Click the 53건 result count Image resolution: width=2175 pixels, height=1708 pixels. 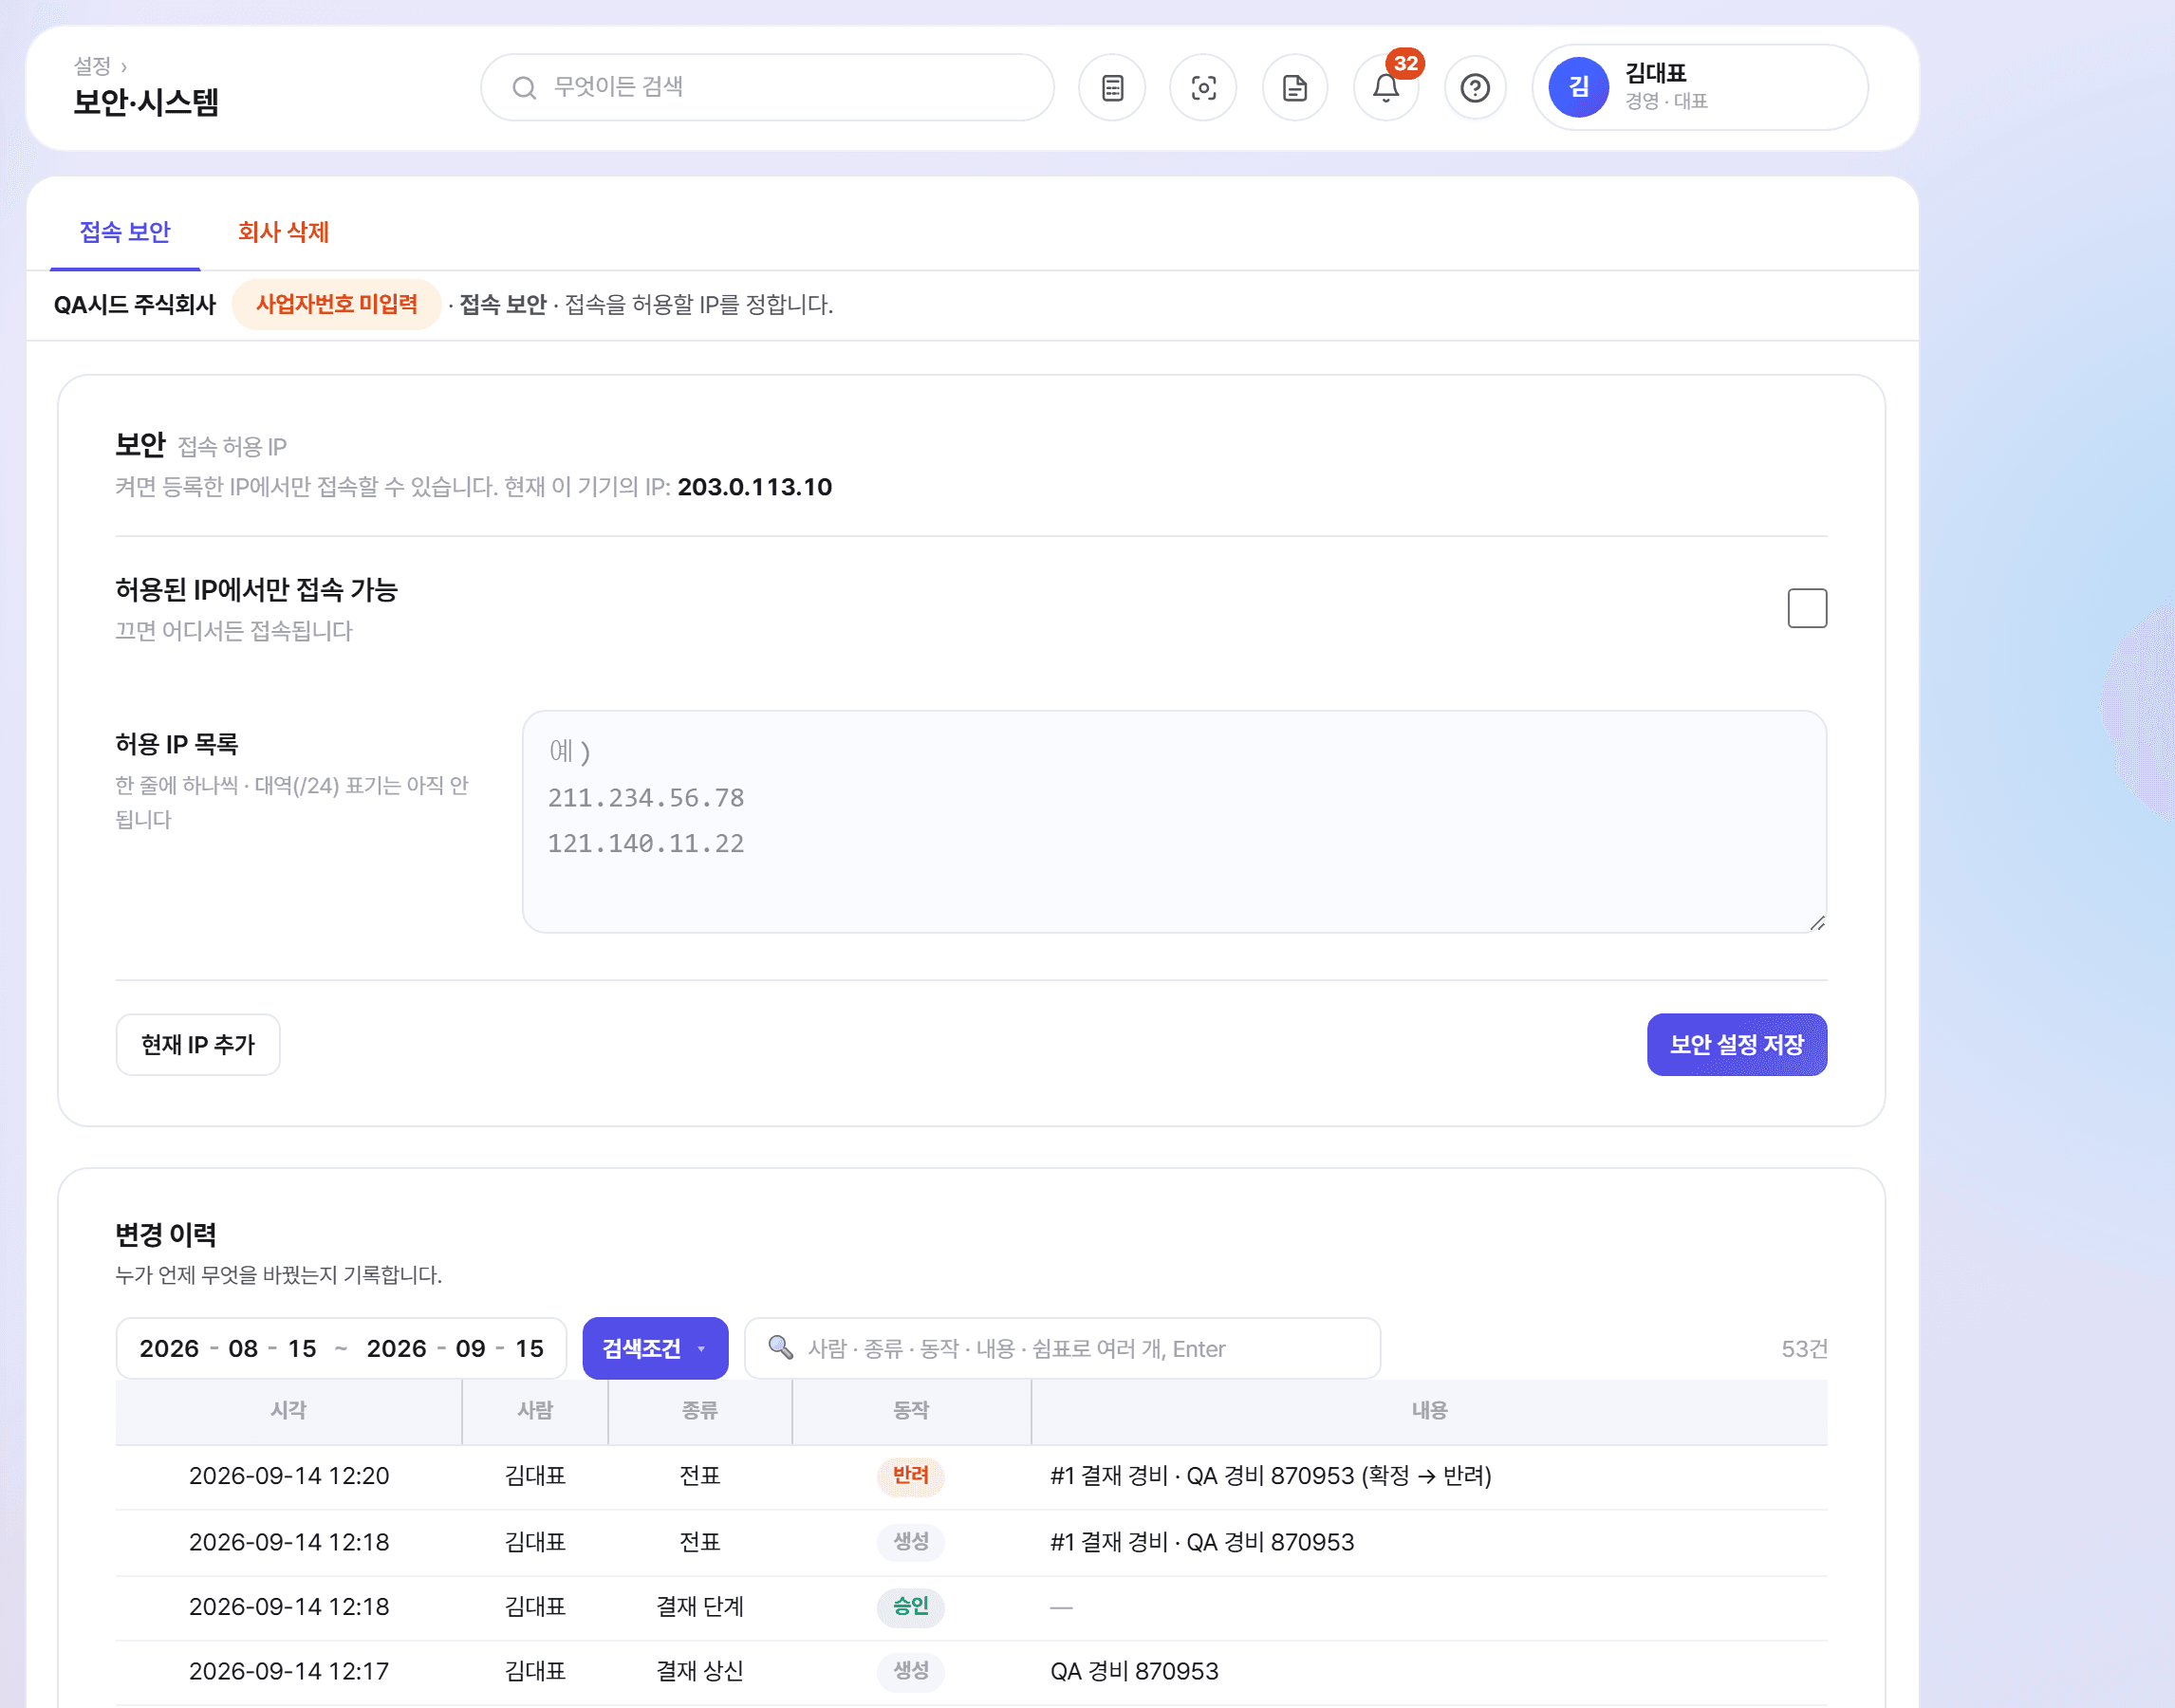coord(1803,1348)
